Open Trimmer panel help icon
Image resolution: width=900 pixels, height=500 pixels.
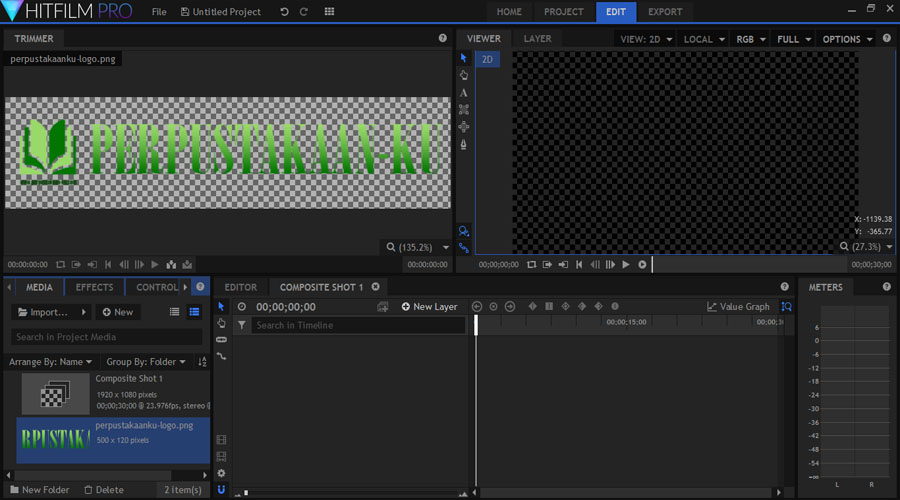tap(443, 38)
